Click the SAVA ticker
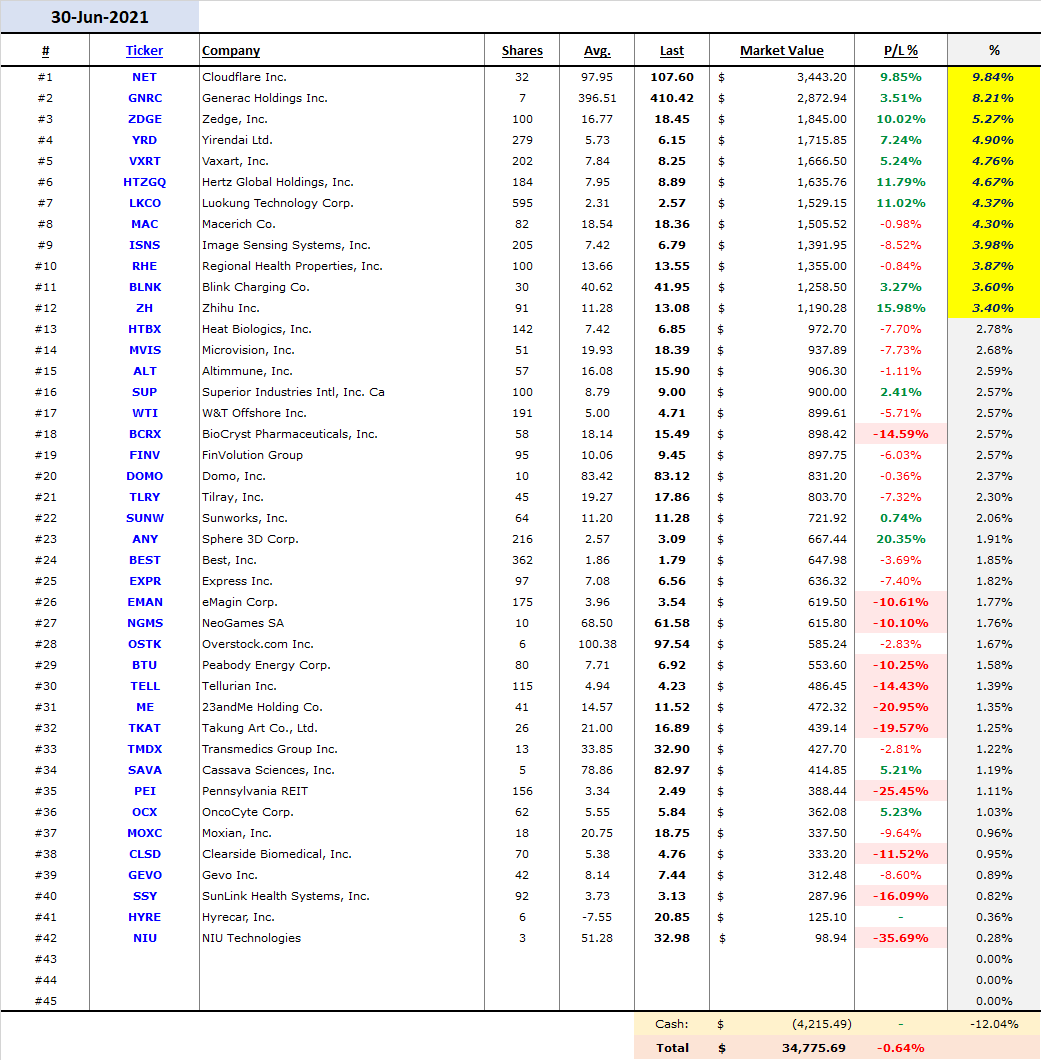Image resolution: width=1041 pixels, height=1060 pixels. click(x=145, y=770)
